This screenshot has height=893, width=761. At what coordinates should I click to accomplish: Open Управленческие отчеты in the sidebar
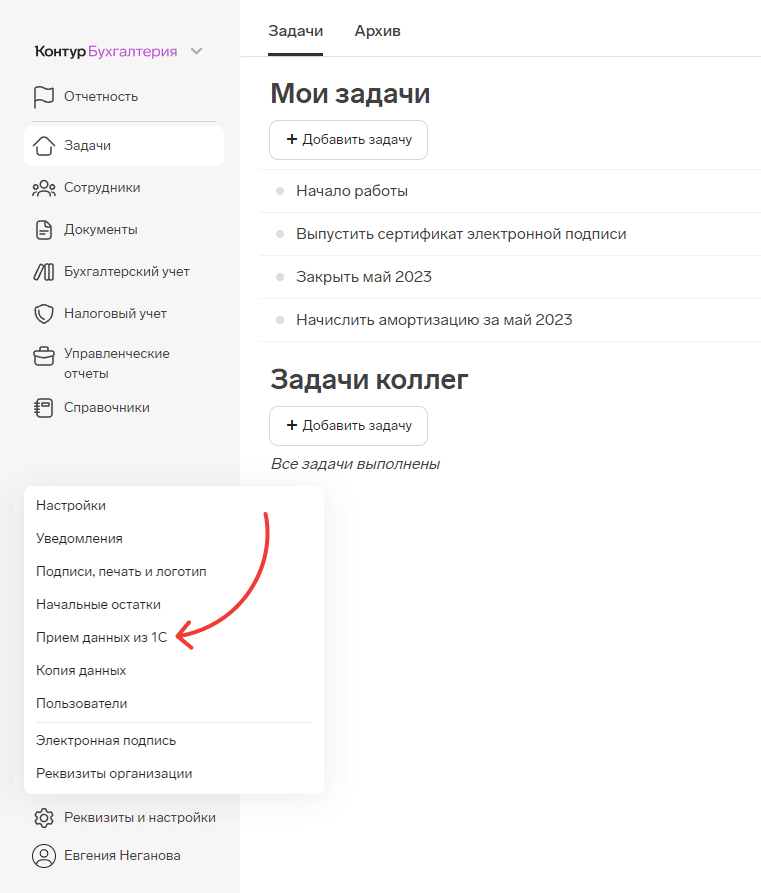pyautogui.click(x=117, y=363)
